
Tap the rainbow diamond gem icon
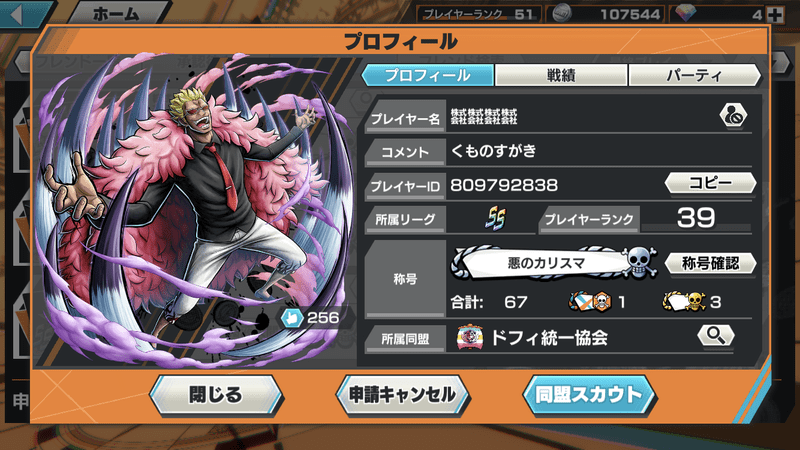pos(685,13)
